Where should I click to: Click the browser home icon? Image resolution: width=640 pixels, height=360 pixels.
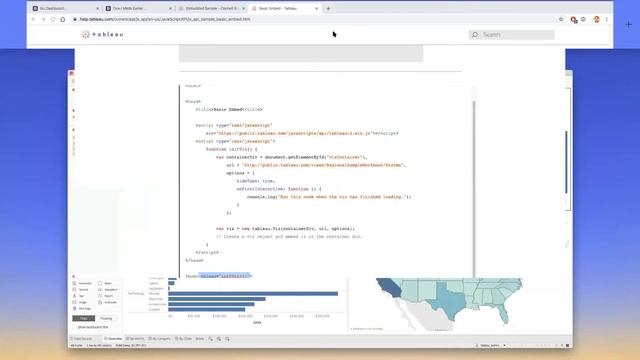click(x=63, y=19)
